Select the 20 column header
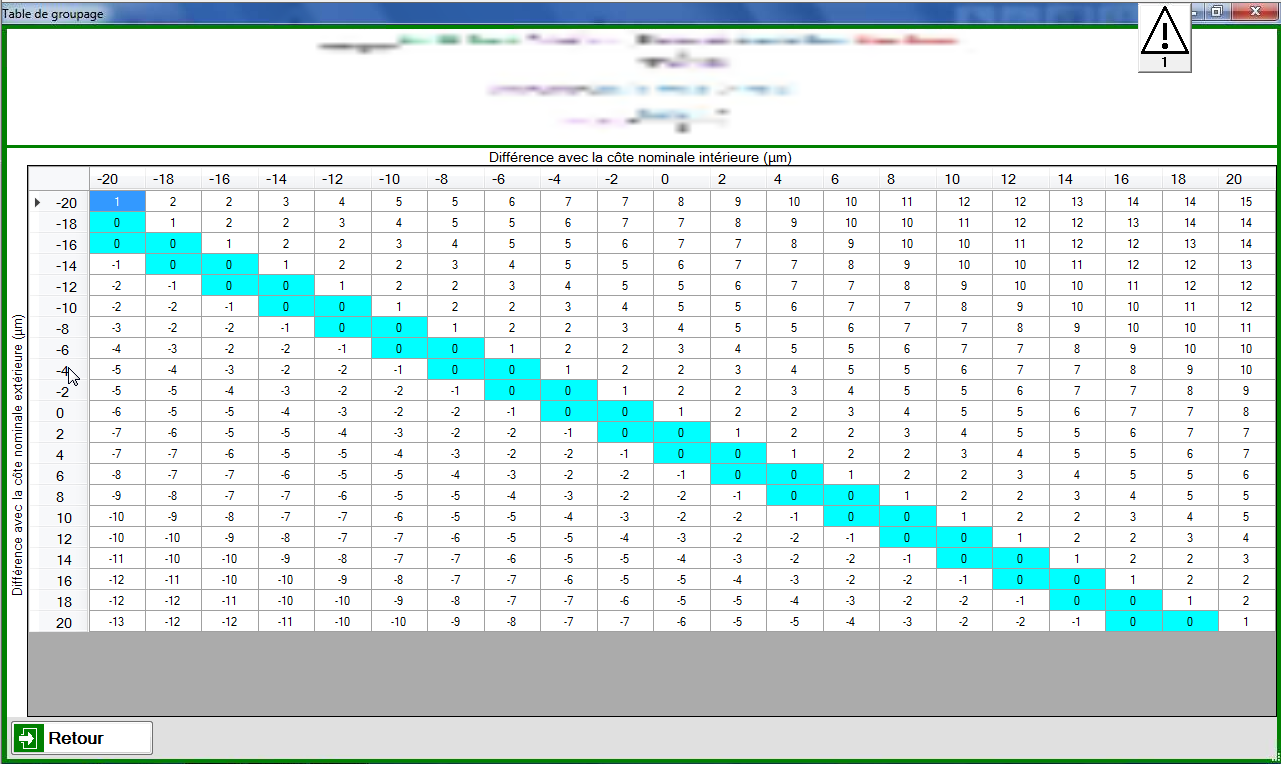 point(1234,179)
